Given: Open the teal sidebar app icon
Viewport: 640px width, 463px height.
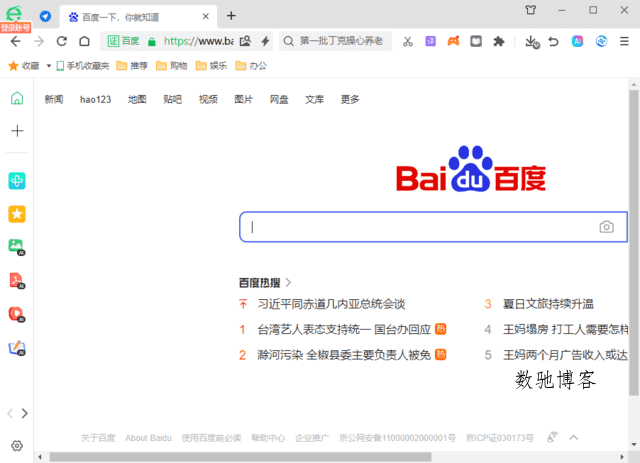Looking at the screenshot, I should 17,180.
